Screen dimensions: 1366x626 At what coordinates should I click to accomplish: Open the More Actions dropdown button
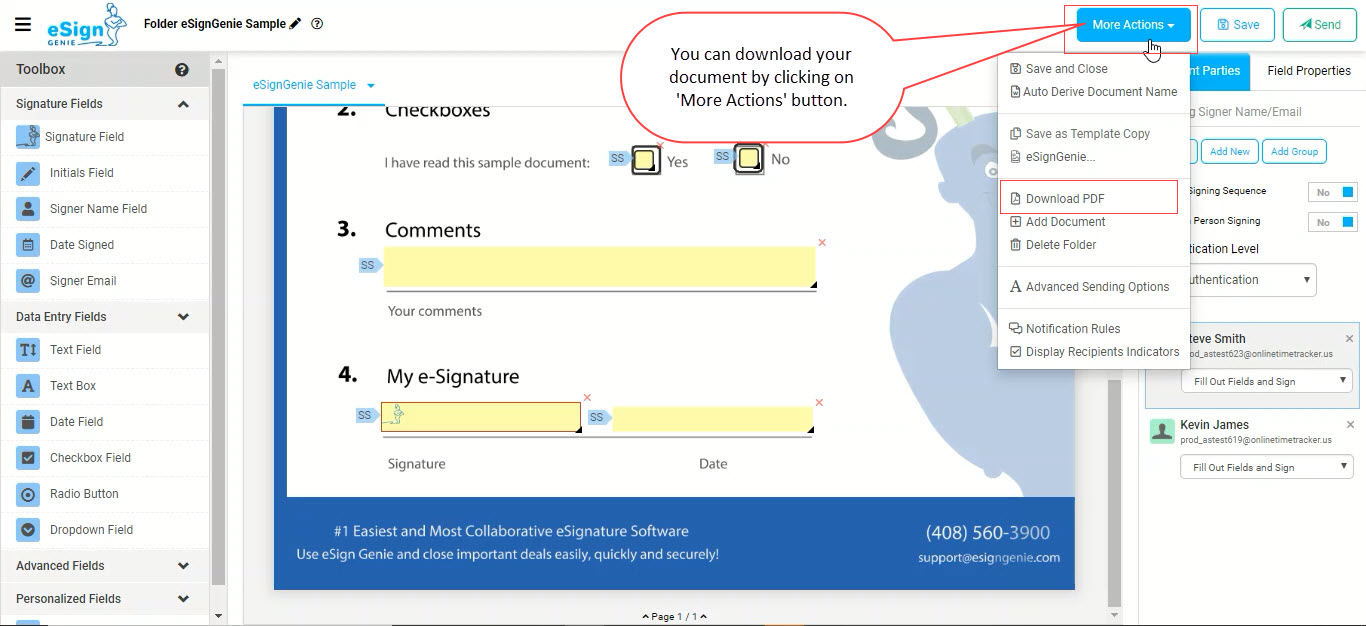point(1133,25)
